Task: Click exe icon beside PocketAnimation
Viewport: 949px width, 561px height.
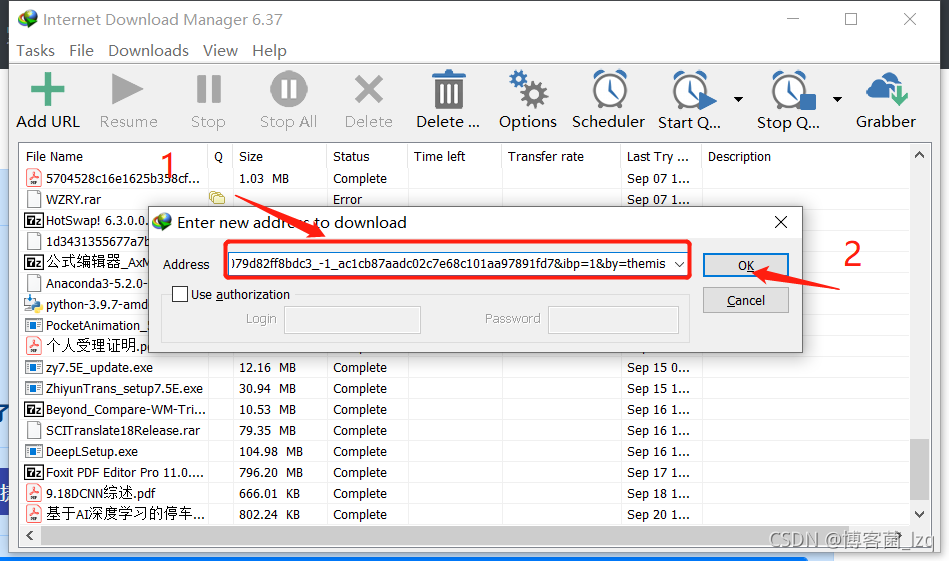Action: pos(34,325)
